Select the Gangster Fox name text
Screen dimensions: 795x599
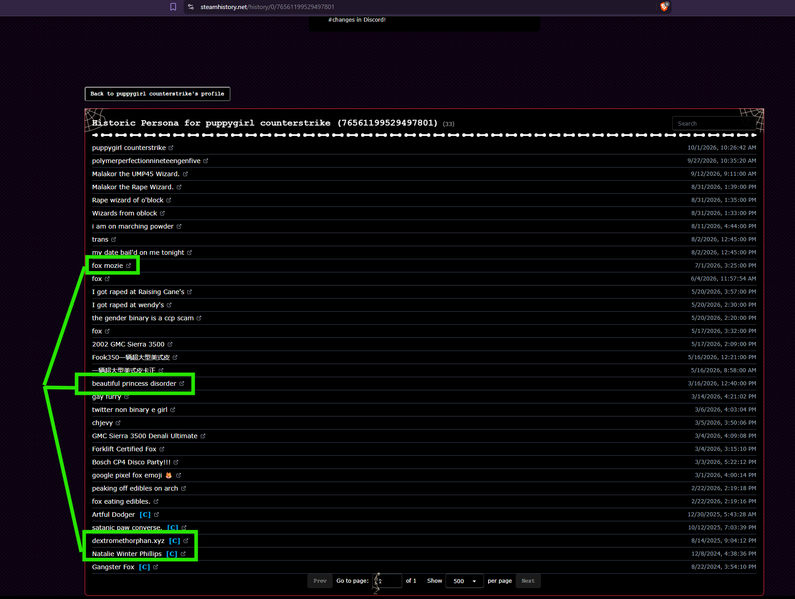click(x=113, y=567)
